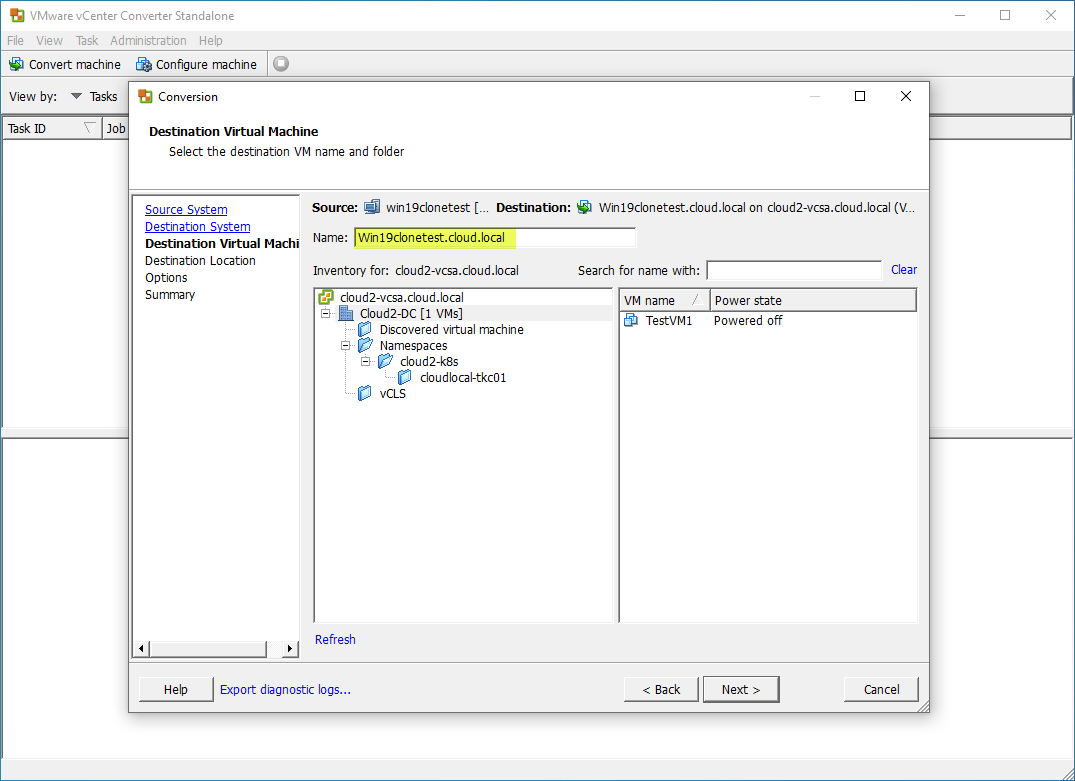This screenshot has height=781, width=1075.
Task: Select the cloud2-k8s folder label
Action: tap(429, 361)
